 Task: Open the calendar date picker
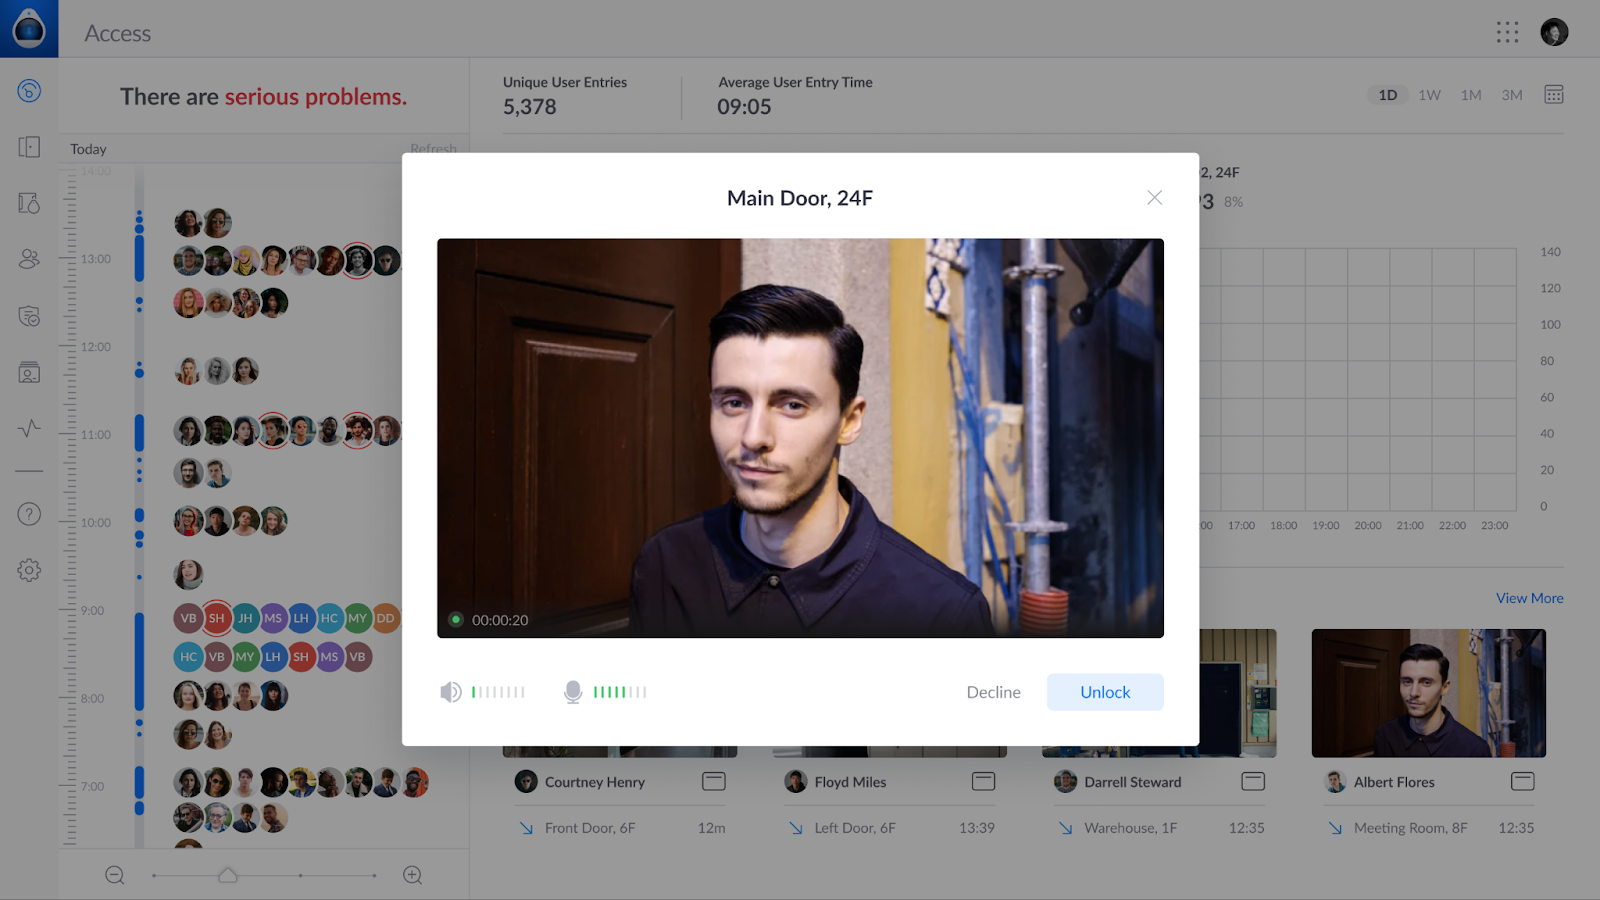(x=1553, y=95)
